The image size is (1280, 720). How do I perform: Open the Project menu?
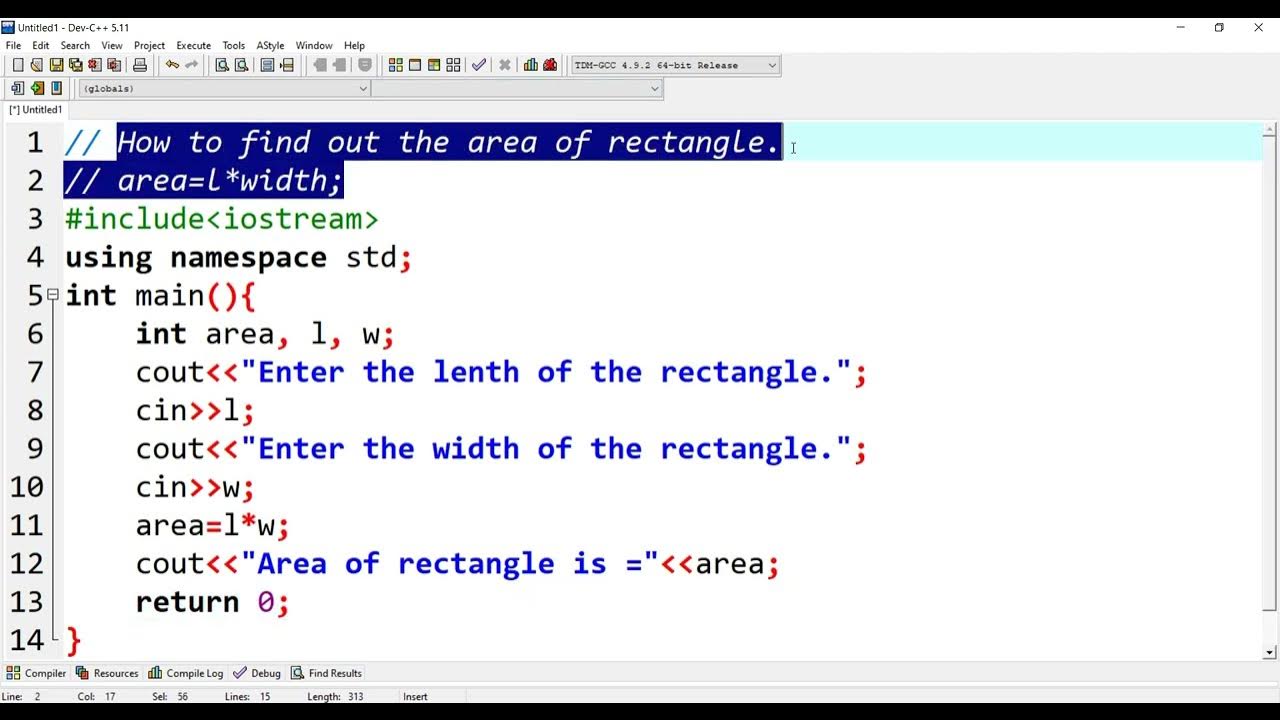click(x=149, y=45)
